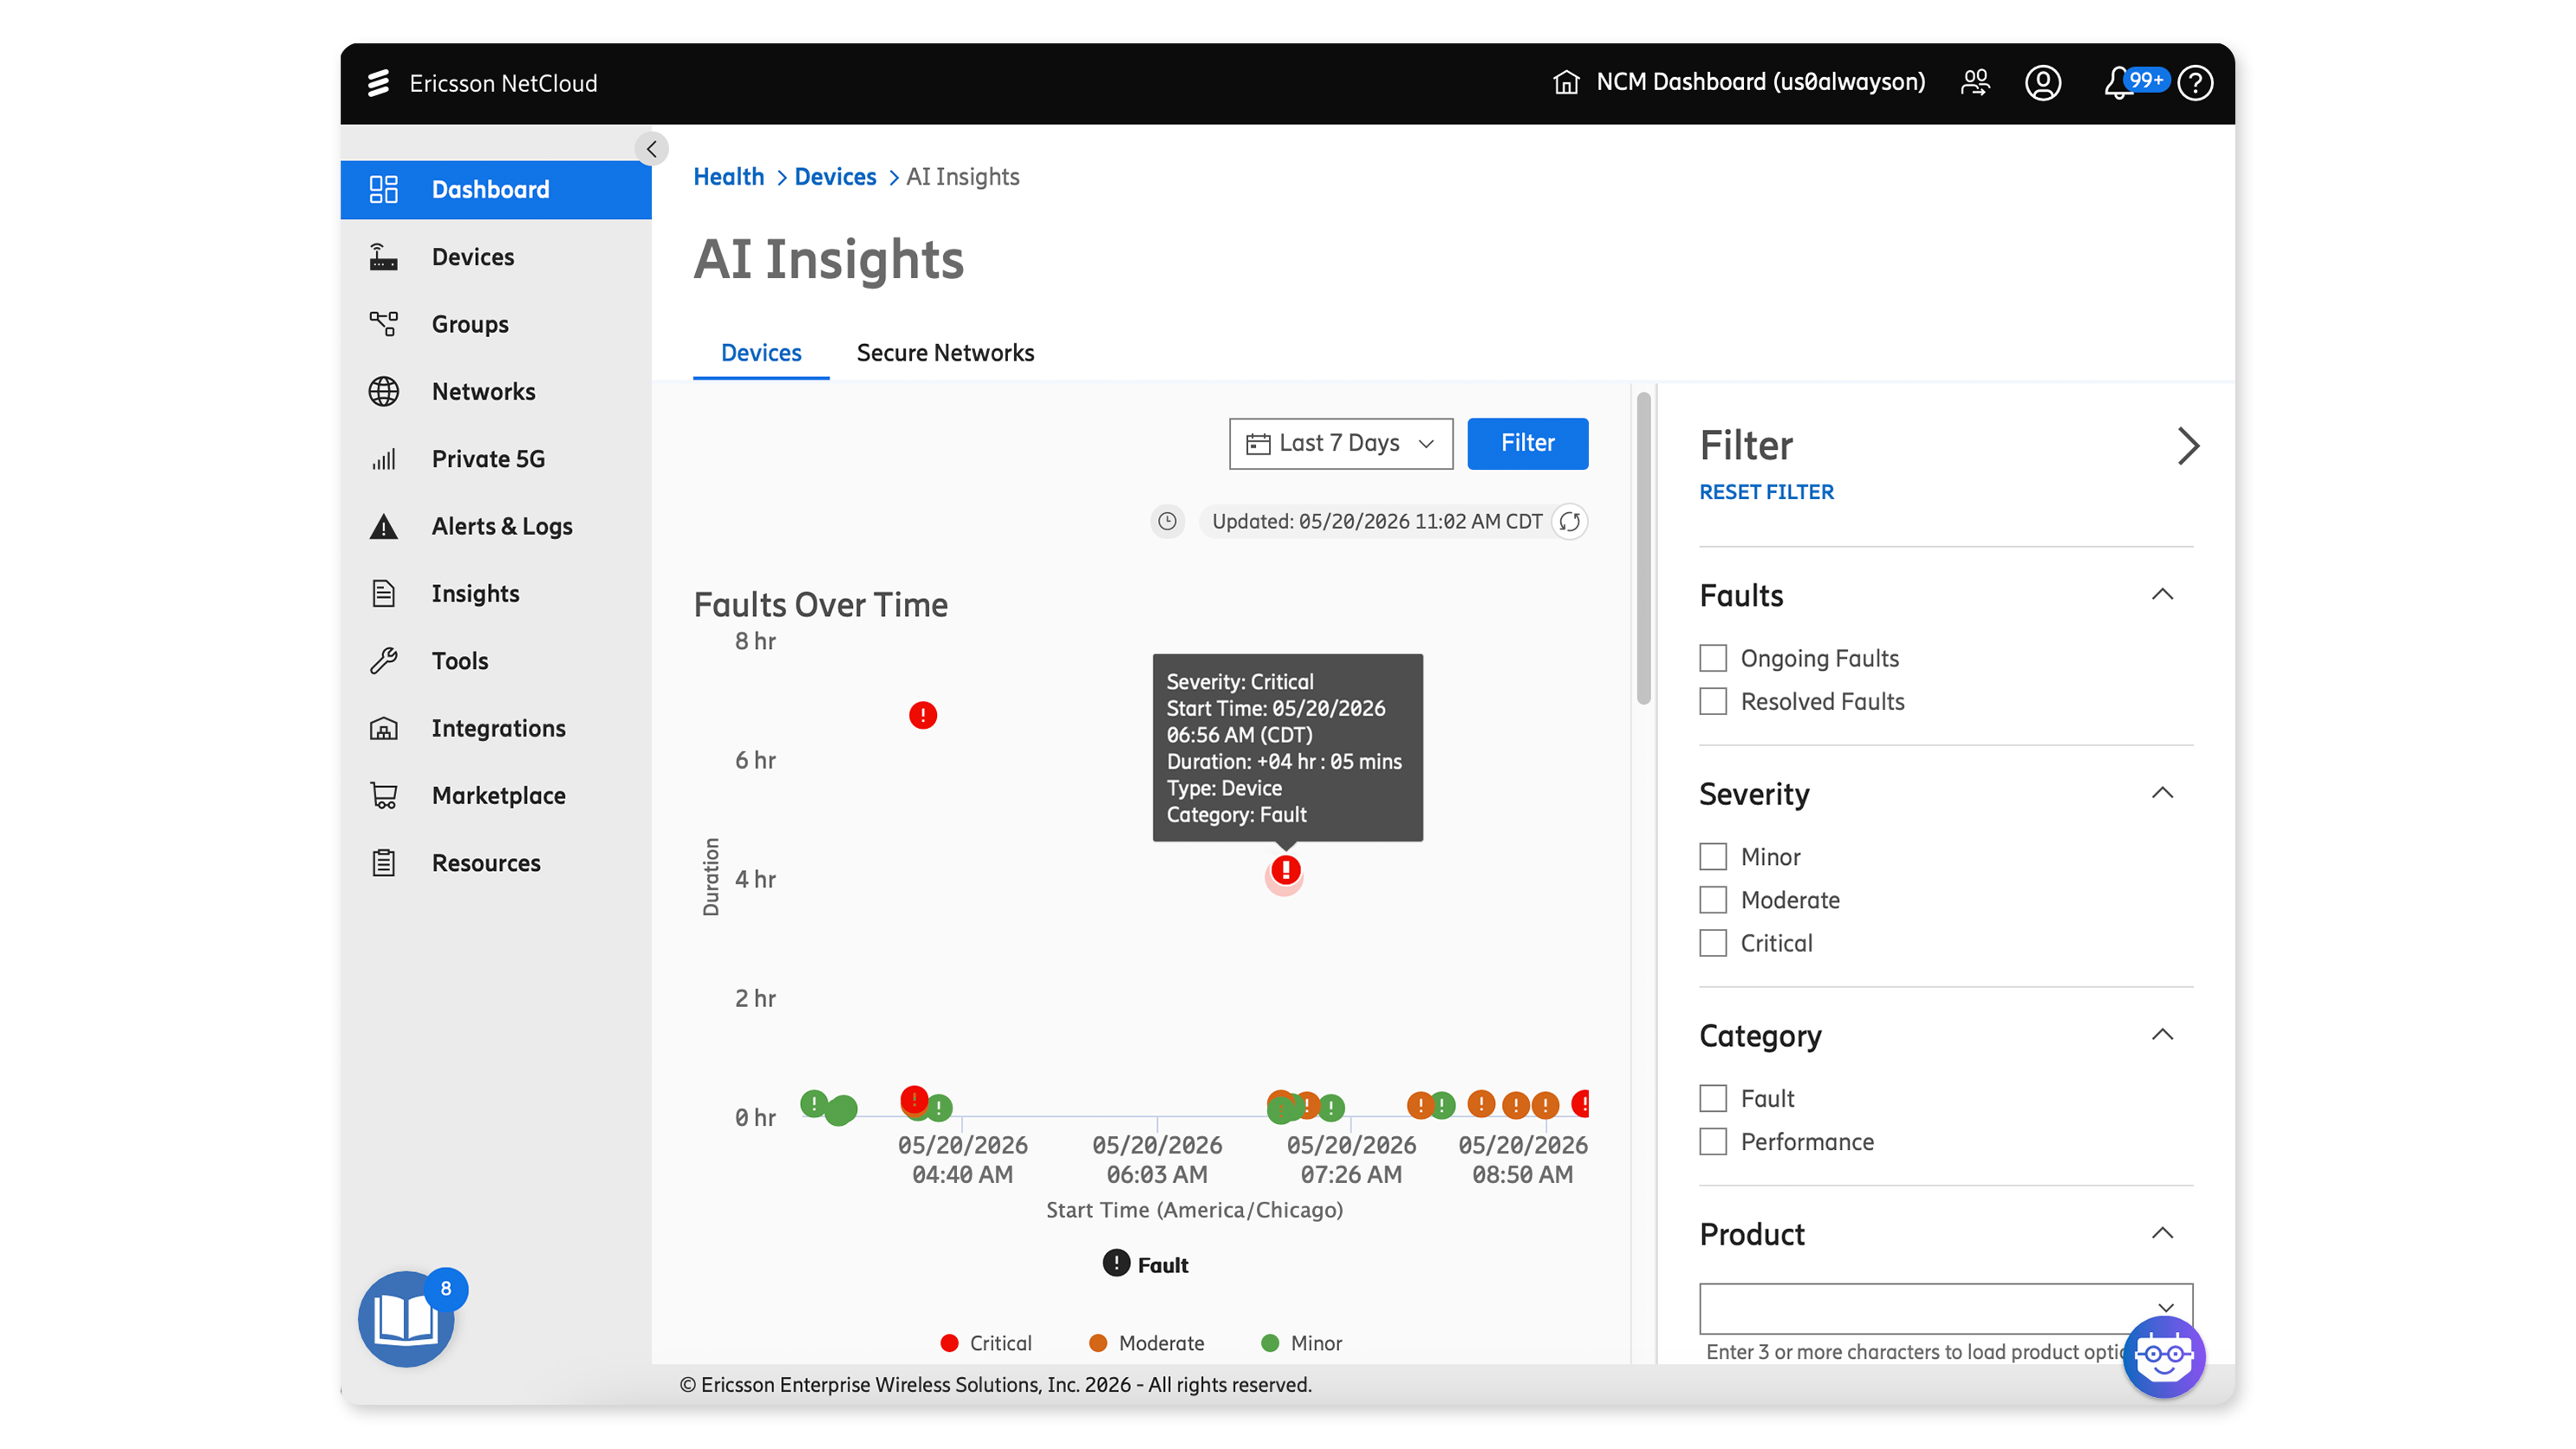Viewport: 2576px width, 1449px height.
Task: Check the Performance category checkbox
Action: click(1713, 1141)
